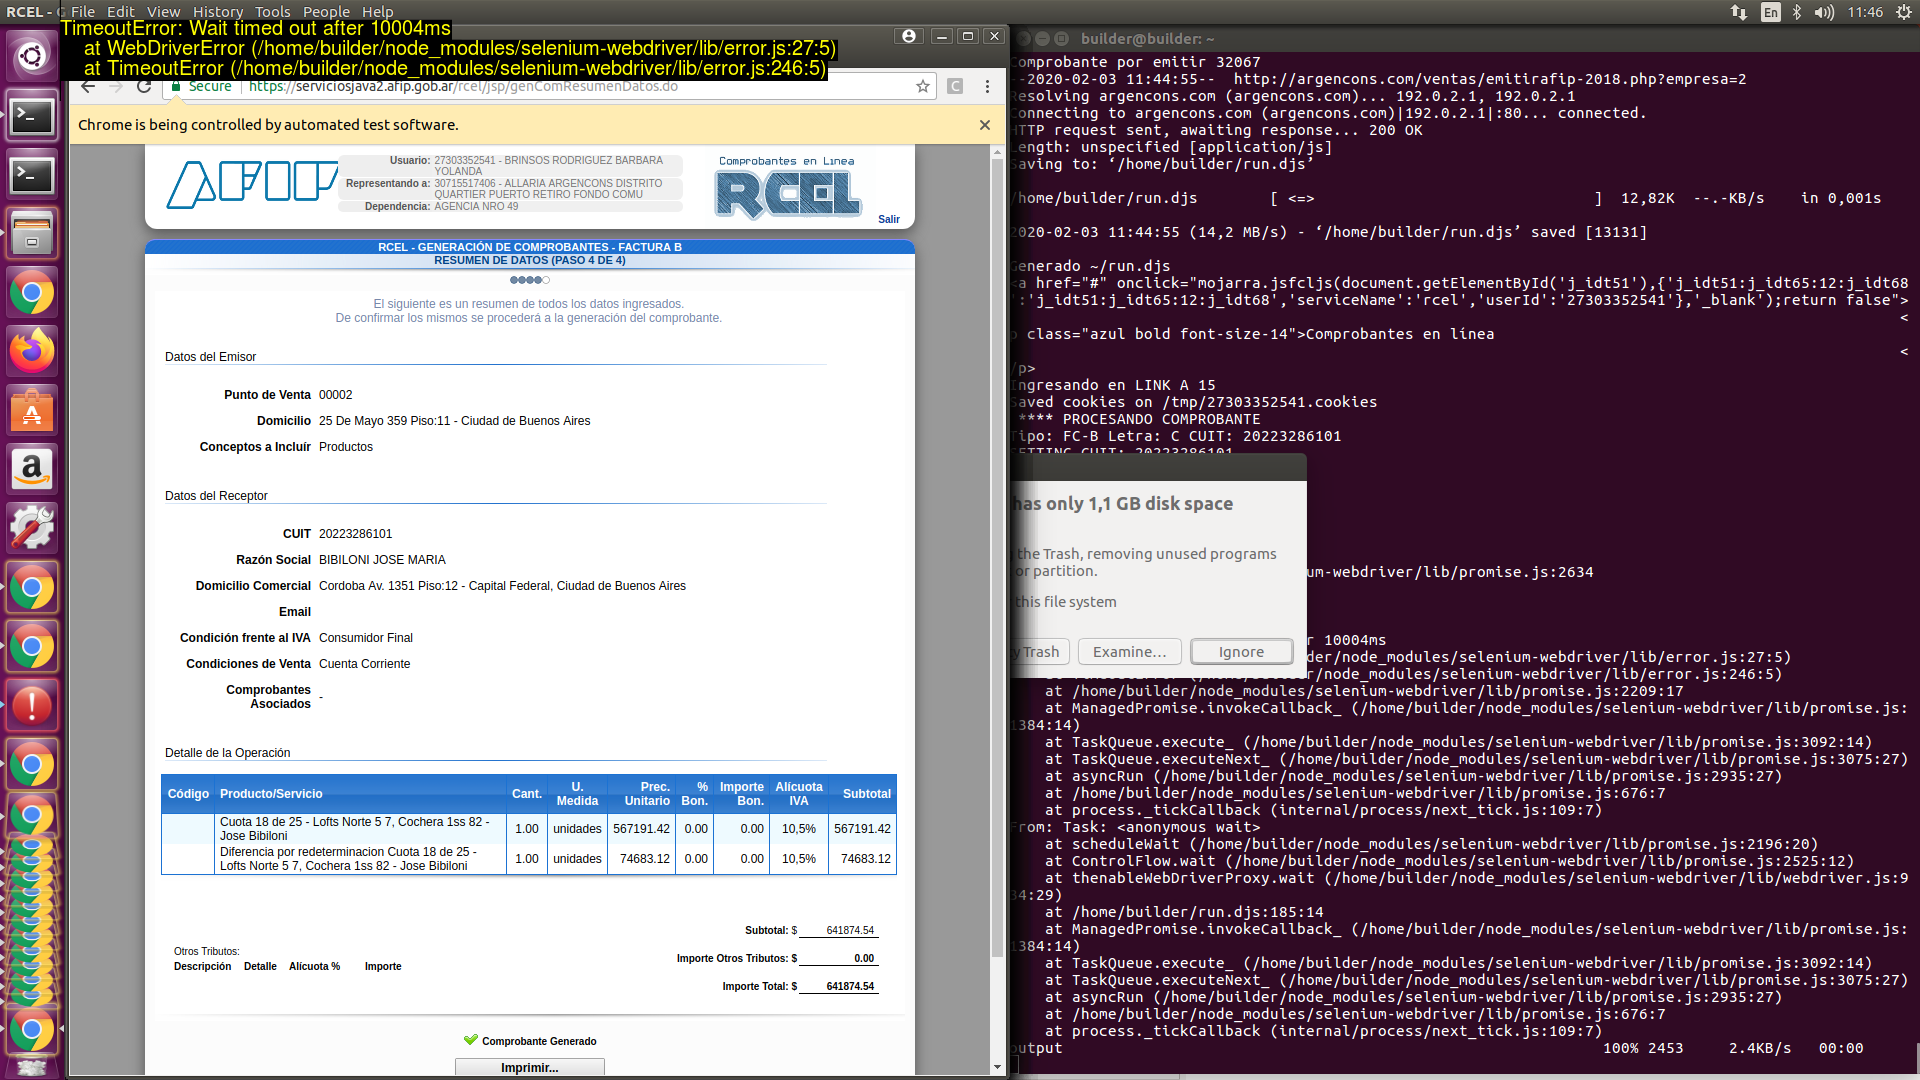1920x1080 pixels.
Task: Open the People menu
Action: (x=326, y=12)
